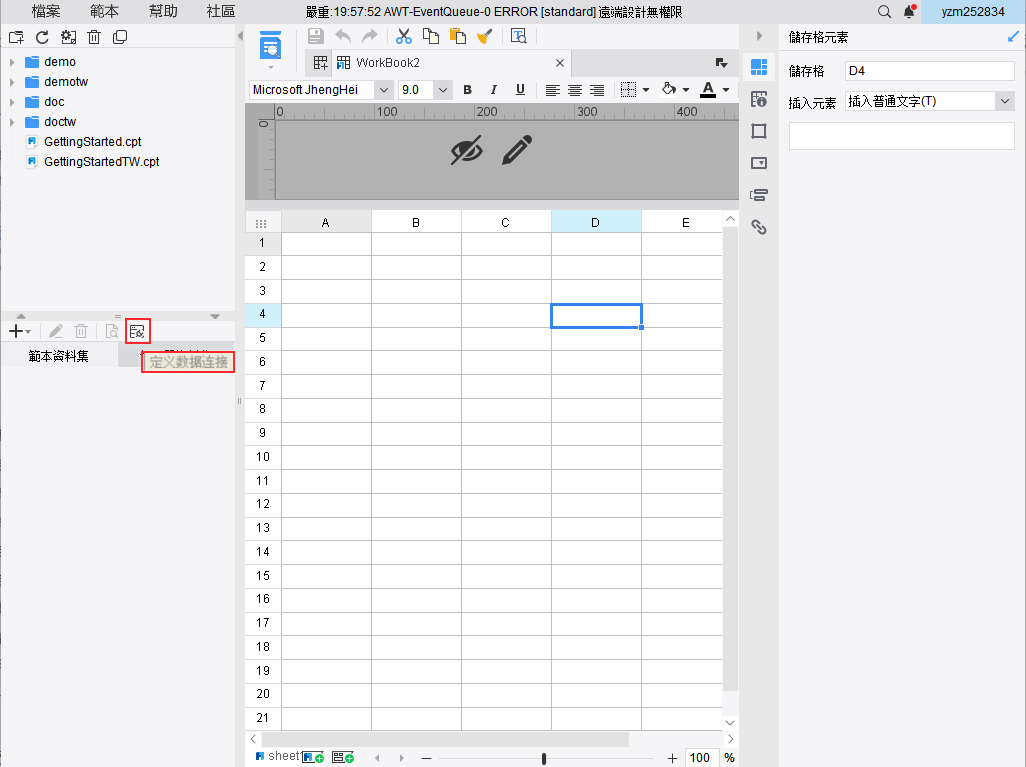Screen dimensions: 1026x767
Task: Edit the dataset with pencil icon
Action: pos(56,331)
